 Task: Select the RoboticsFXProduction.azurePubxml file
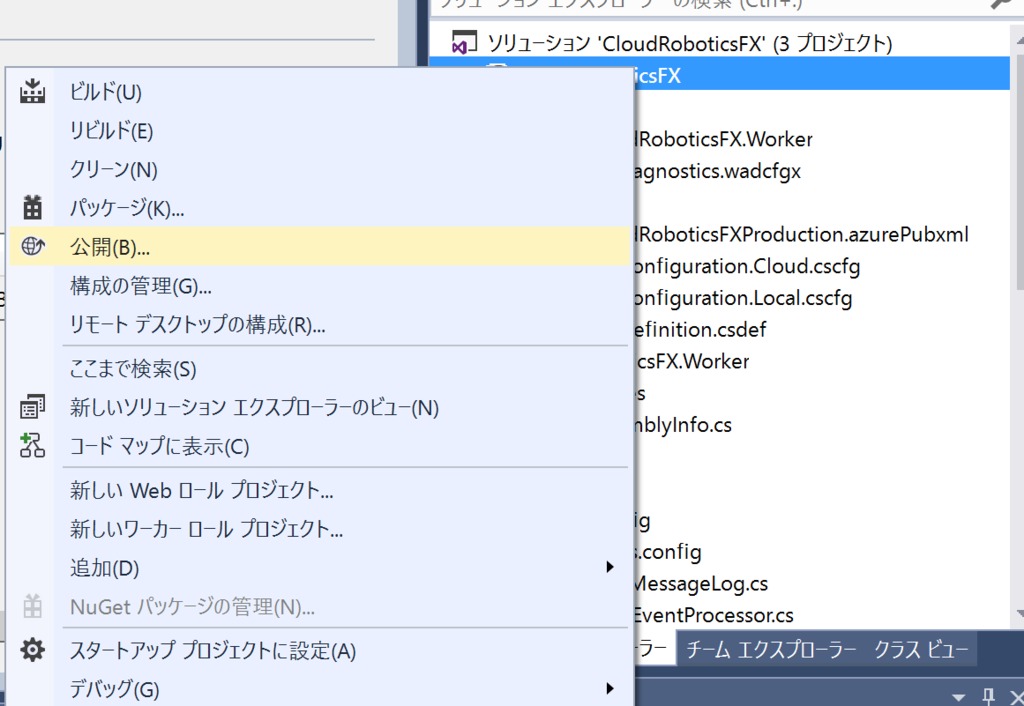802,234
